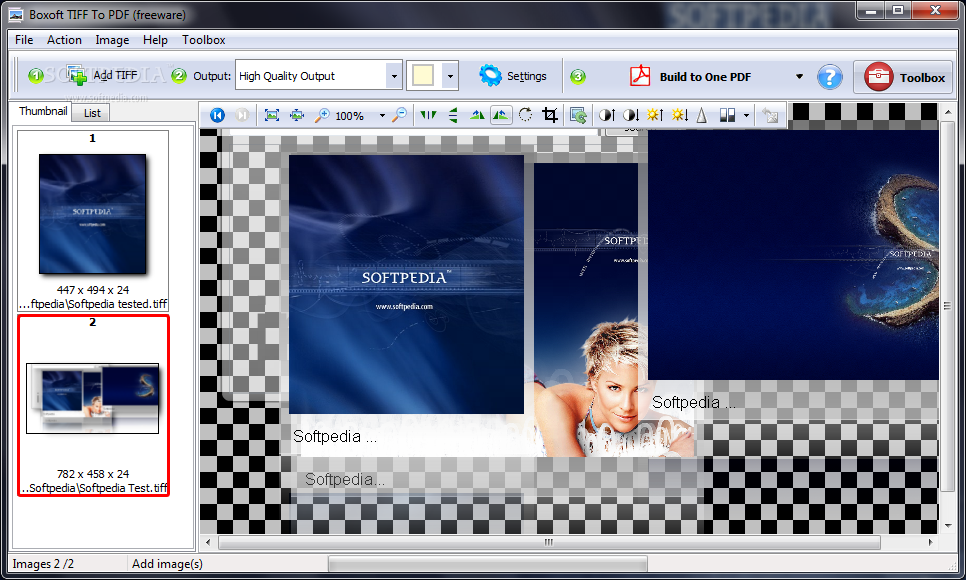Click the flip horizontal icon

[428, 115]
